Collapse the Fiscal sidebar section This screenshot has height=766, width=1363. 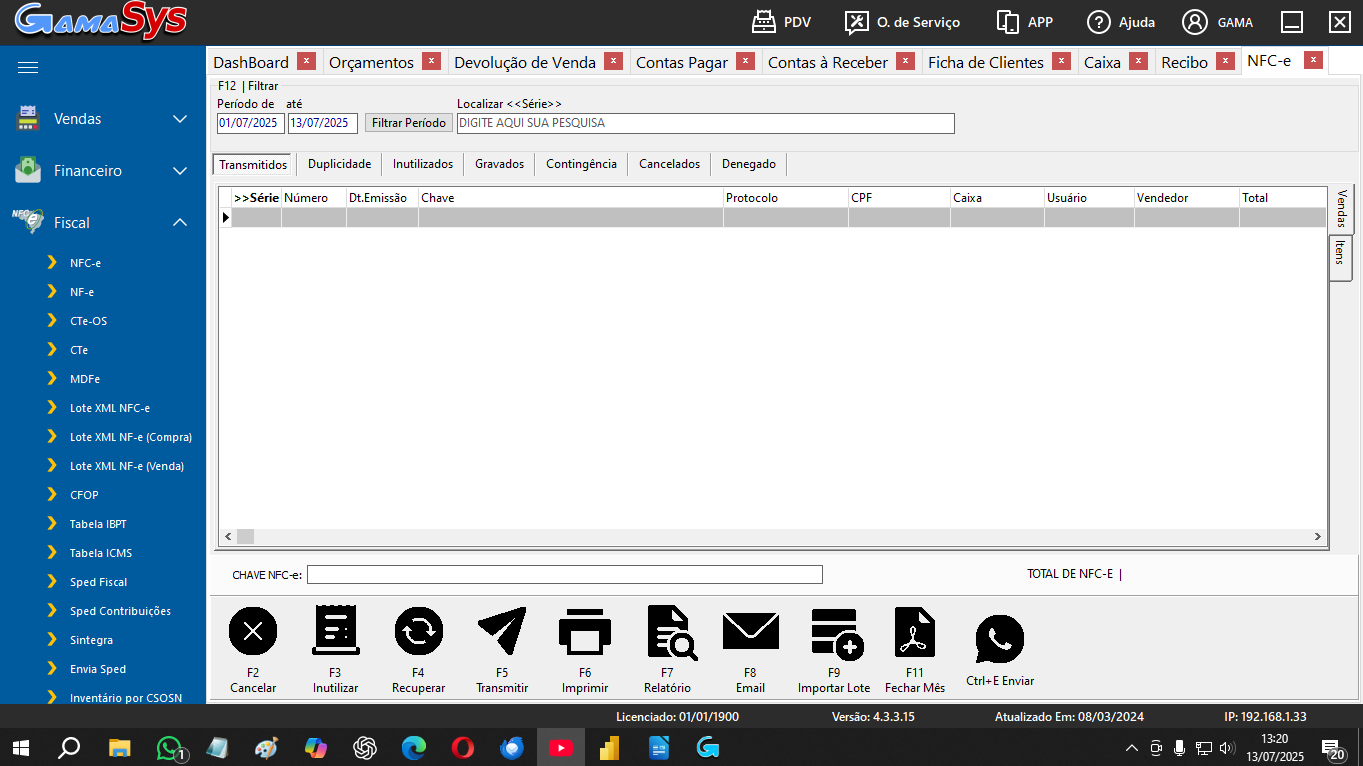pyautogui.click(x=100, y=223)
